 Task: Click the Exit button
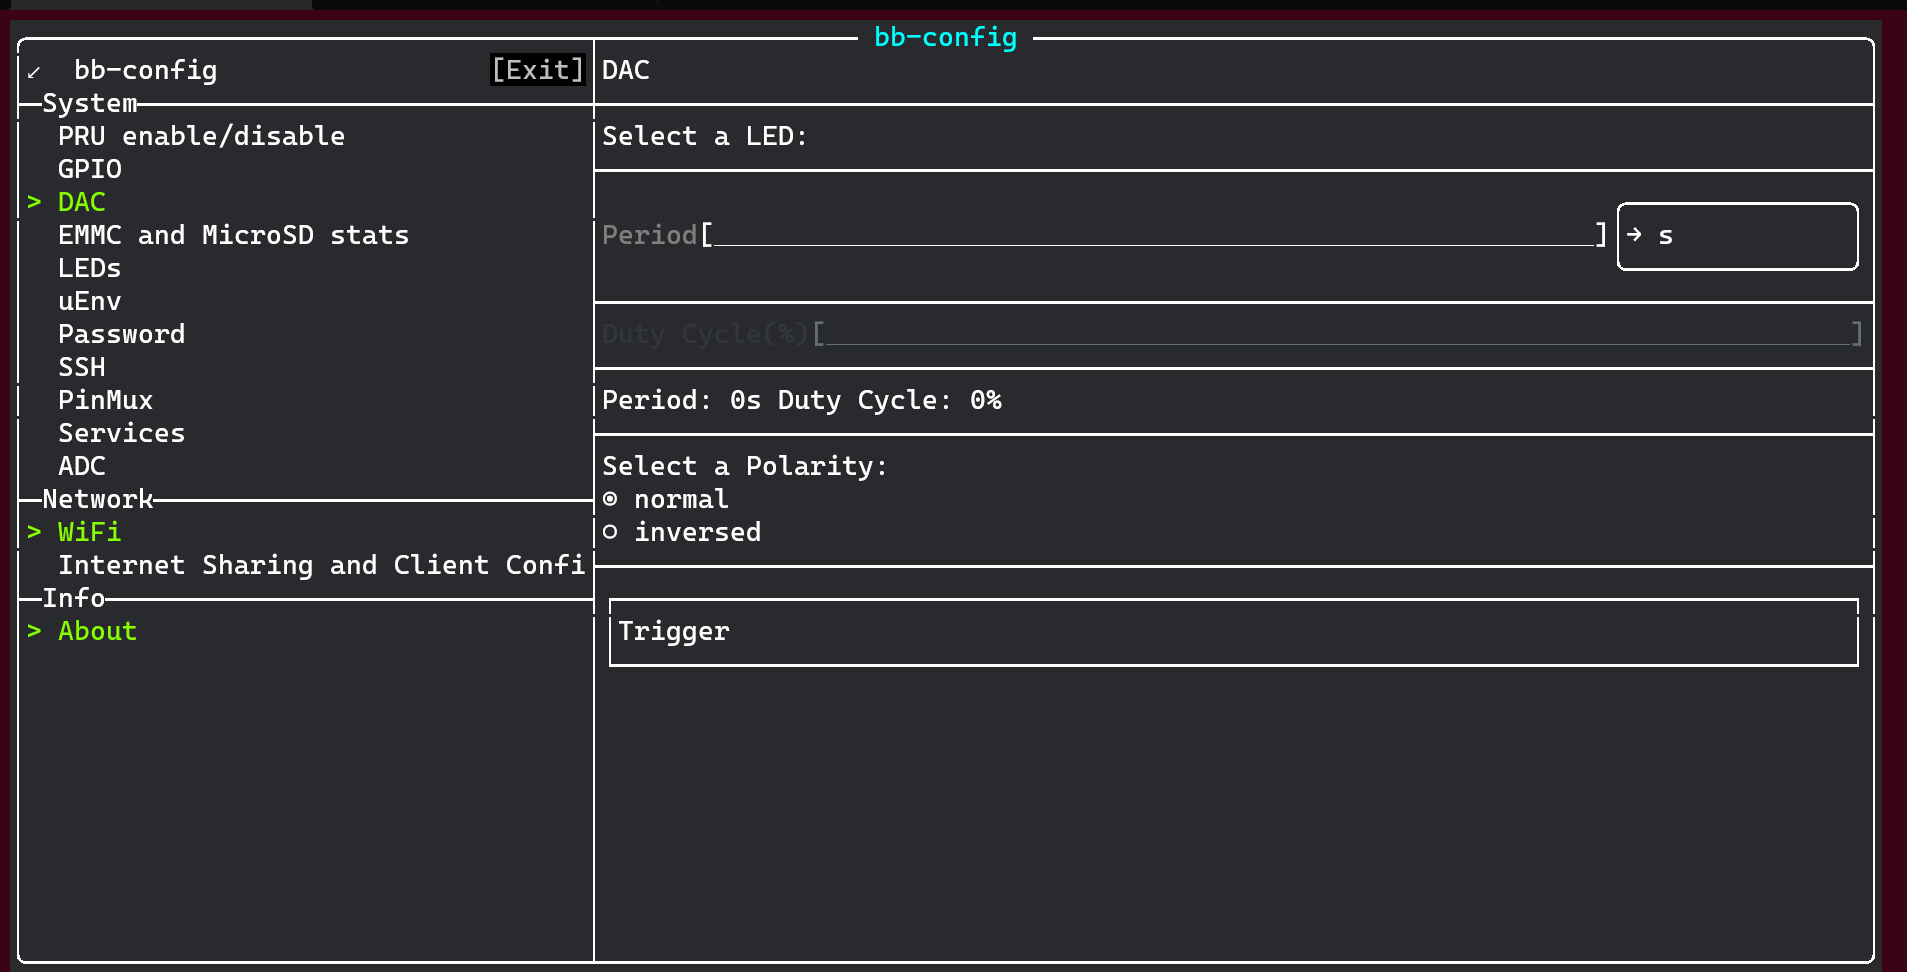coord(537,70)
